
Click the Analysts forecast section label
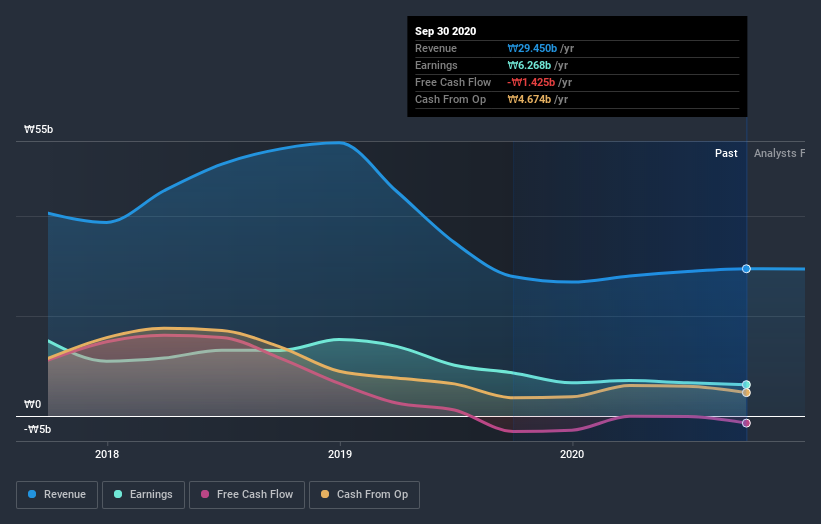[x=779, y=153]
